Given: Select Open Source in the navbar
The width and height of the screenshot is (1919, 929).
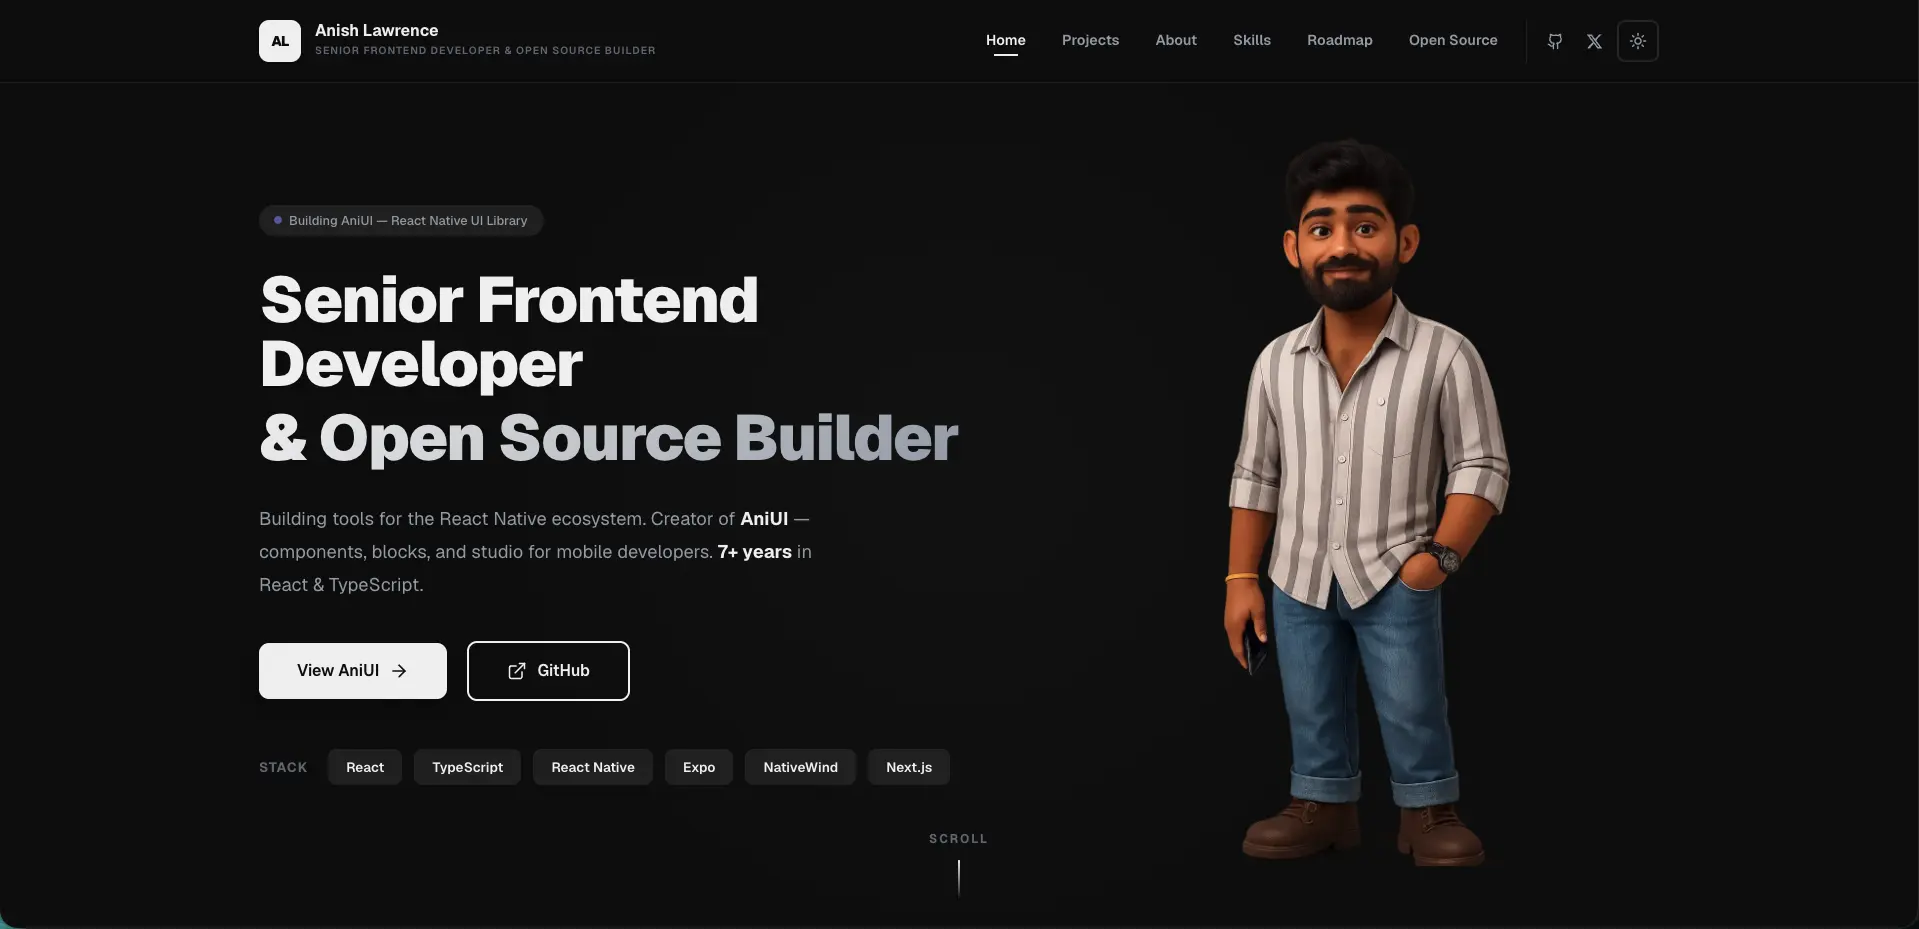Looking at the screenshot, I should [x=1453, y=40].
